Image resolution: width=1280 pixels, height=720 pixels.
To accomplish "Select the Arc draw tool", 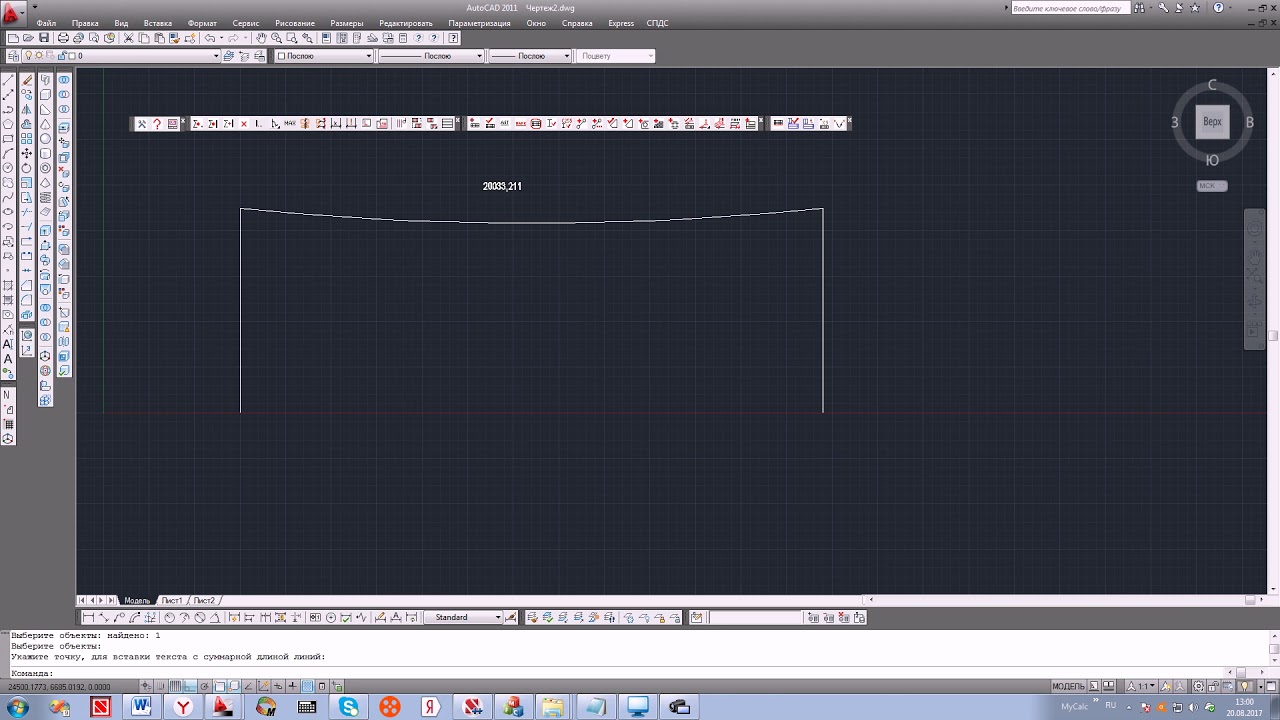I will [8, 152].
